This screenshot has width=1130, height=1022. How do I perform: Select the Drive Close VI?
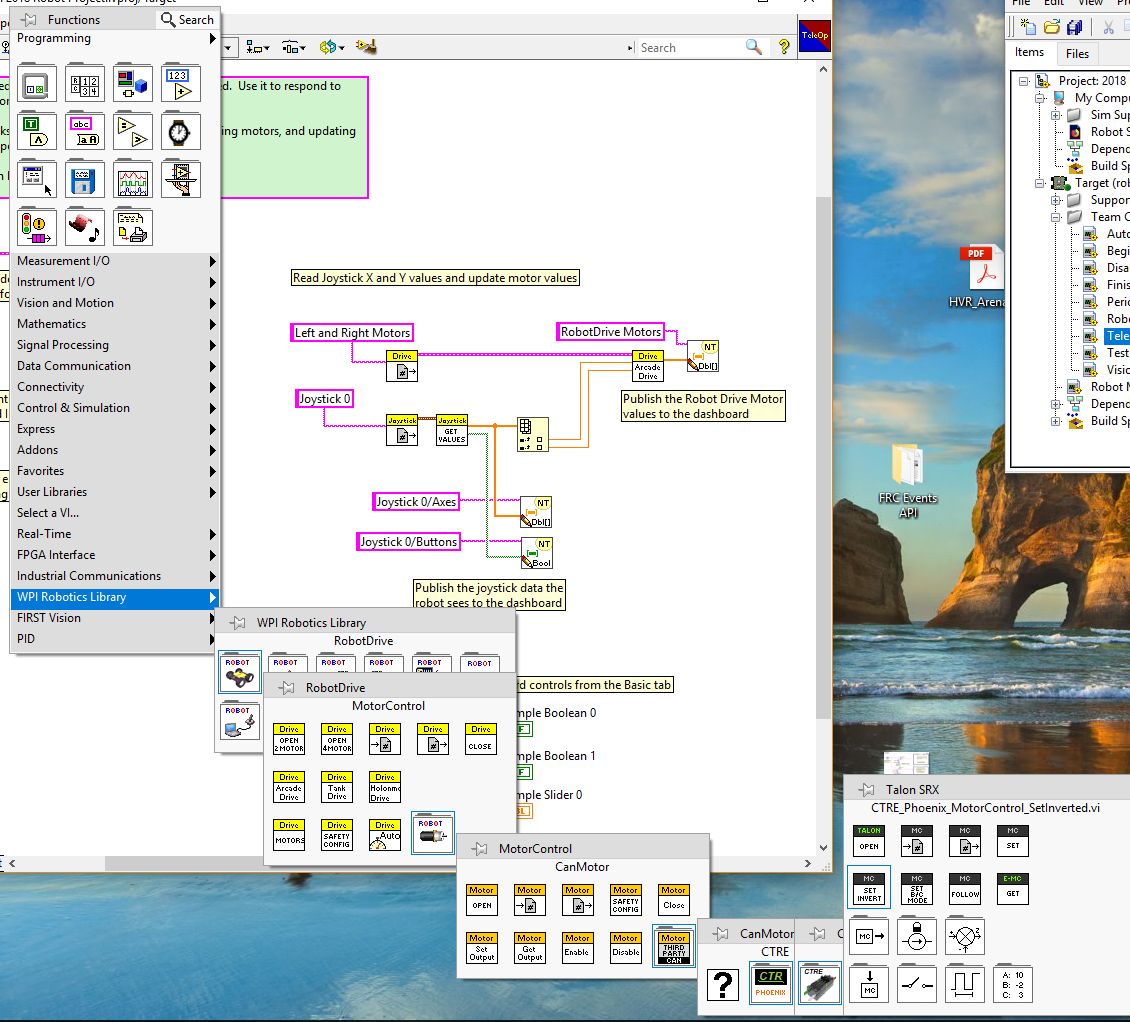481,739
